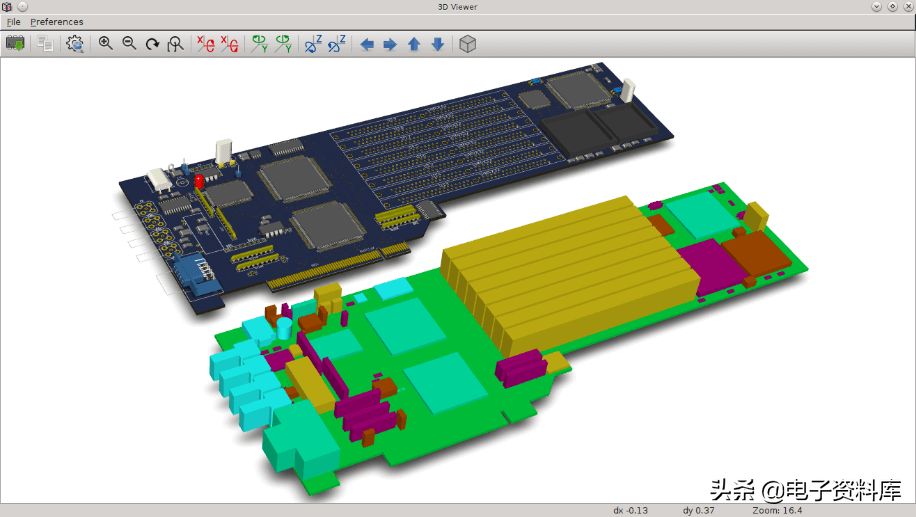
Task: Rotate Y counterclockwise using the second Y icon
Action: [x=283, y=44]
